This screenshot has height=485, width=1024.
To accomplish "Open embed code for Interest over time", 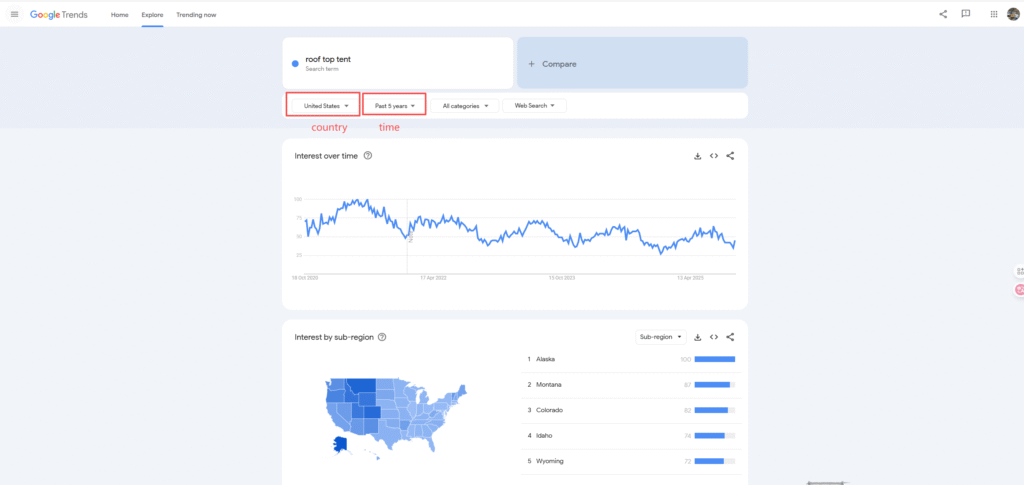I will (714, 156).
